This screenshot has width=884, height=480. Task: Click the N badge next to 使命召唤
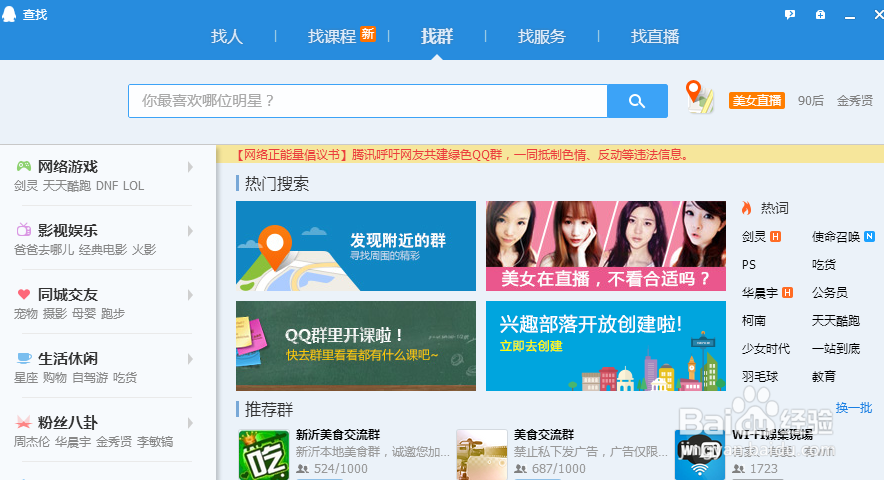[x=869, y=236]
